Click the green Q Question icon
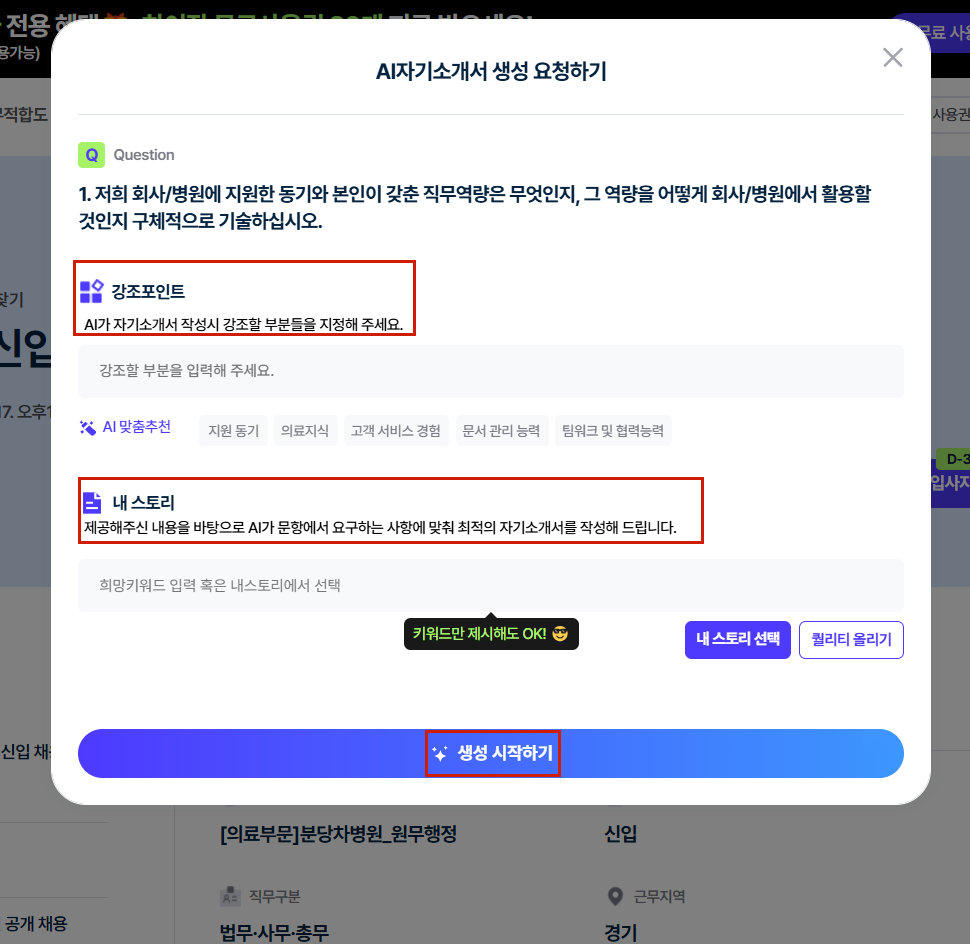The image size is (970, 944). [x=92, y=155]
